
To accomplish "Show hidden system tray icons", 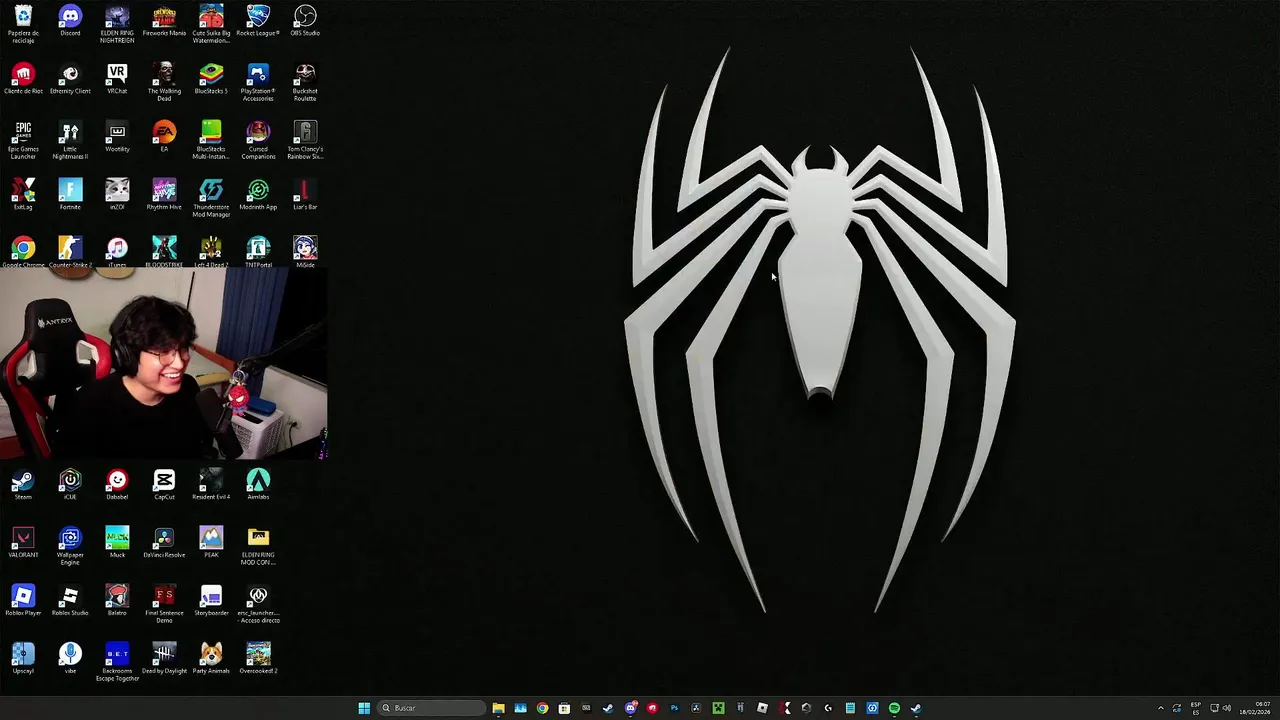I will [x=1161, y=708].
